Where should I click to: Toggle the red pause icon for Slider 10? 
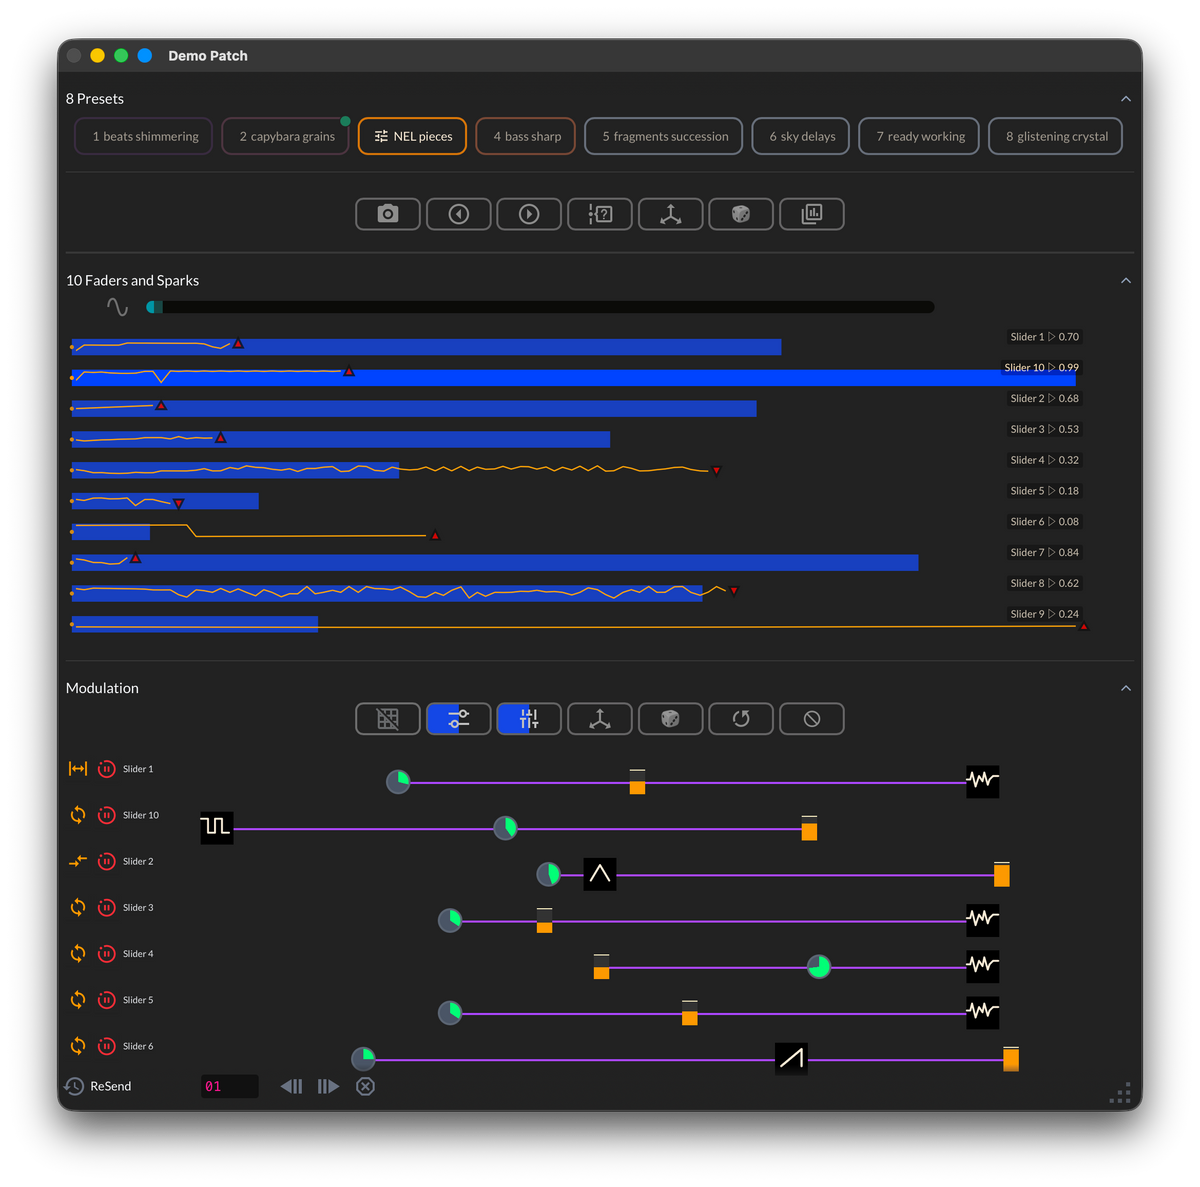[107, 815]
